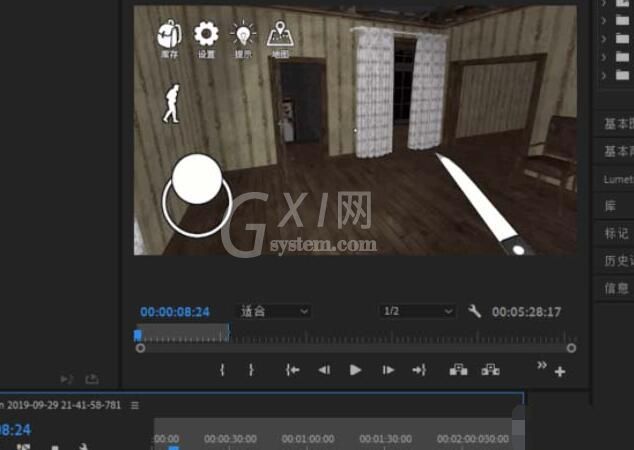Screen dimensions: 634x450
Task: Click the dim play-to-out icon in left panel
Action: [66, 379]
